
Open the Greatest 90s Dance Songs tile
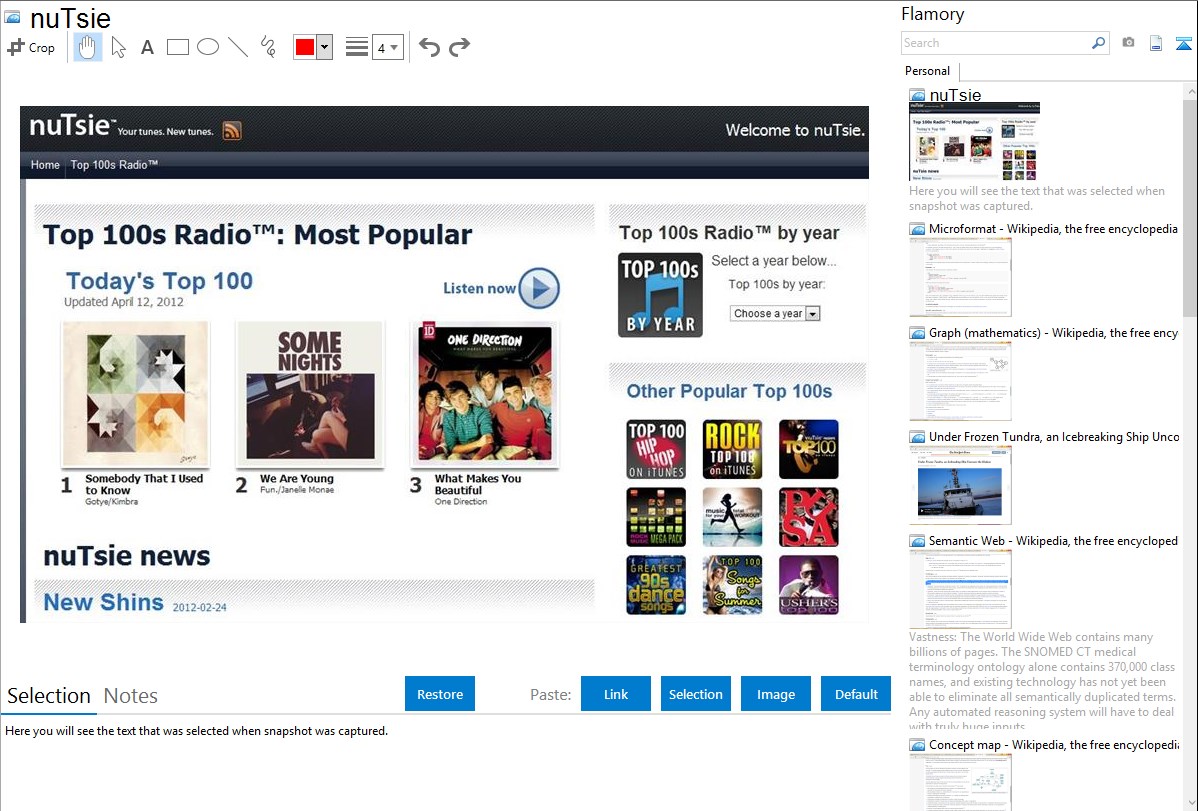point(656,586)
